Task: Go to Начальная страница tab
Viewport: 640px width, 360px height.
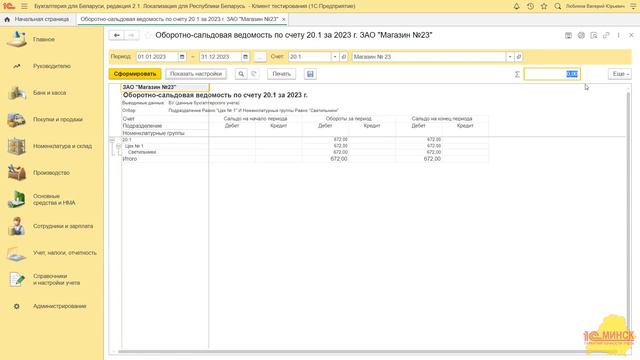Action: [37, 19]
